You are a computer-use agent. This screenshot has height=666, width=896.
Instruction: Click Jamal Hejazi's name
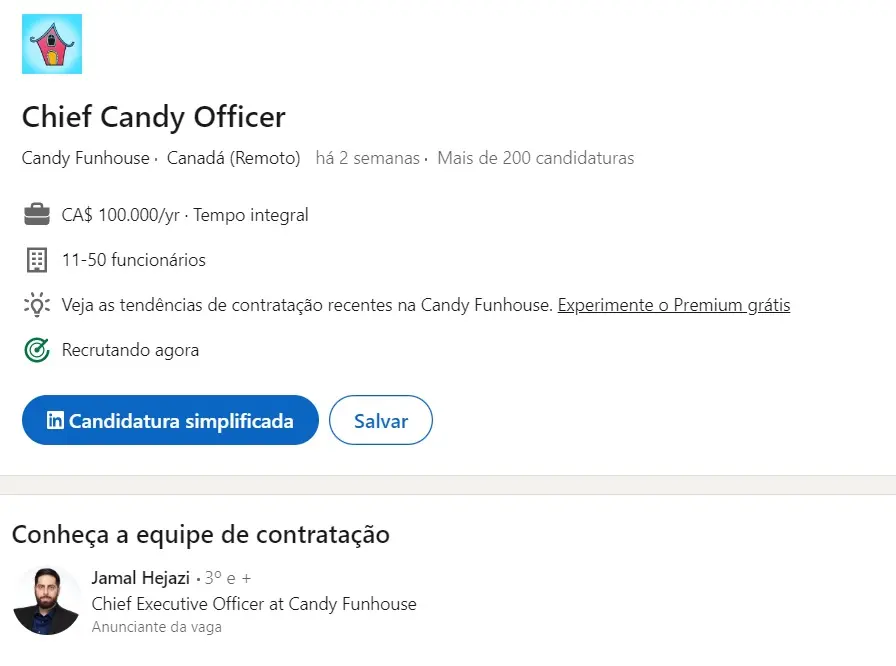(140, 578)
